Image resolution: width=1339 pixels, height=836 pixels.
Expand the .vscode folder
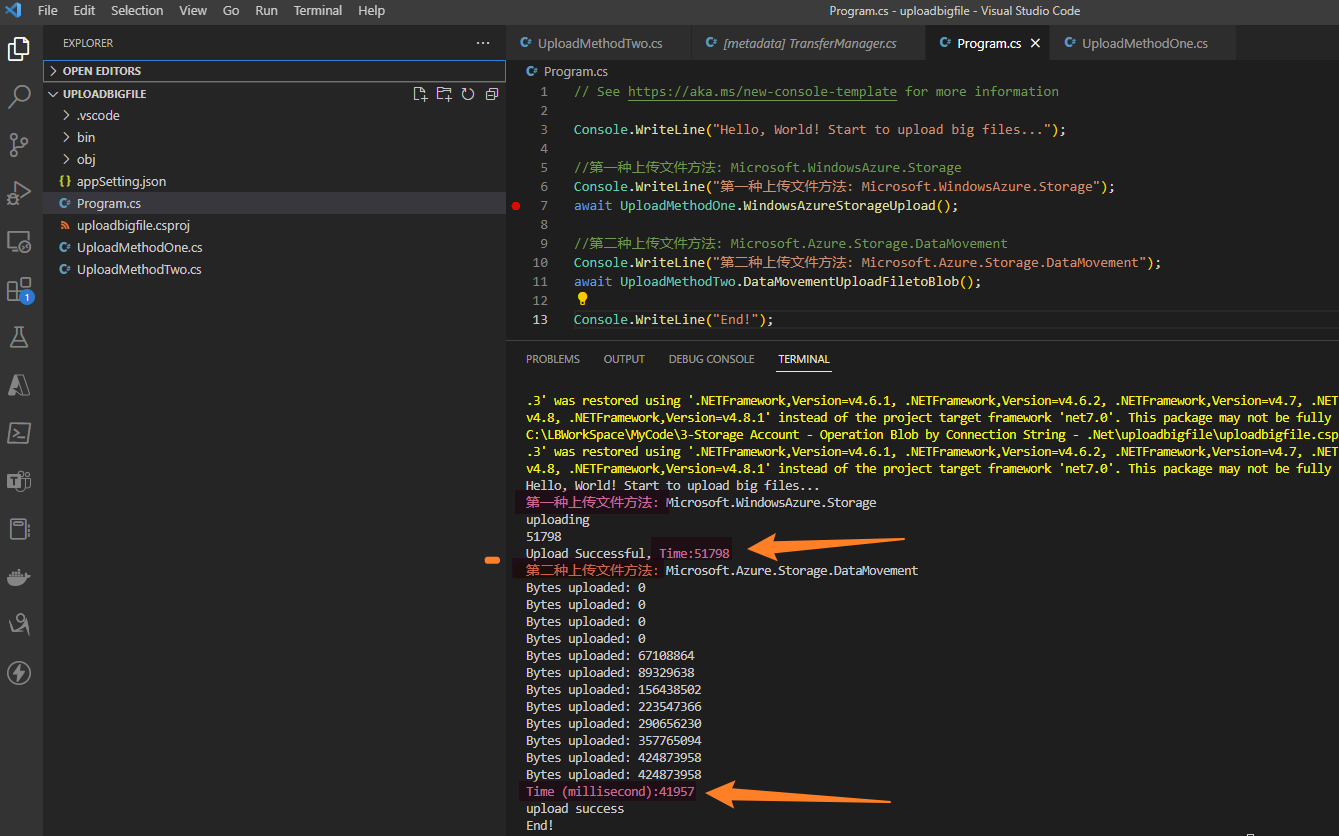pos(97,115)
